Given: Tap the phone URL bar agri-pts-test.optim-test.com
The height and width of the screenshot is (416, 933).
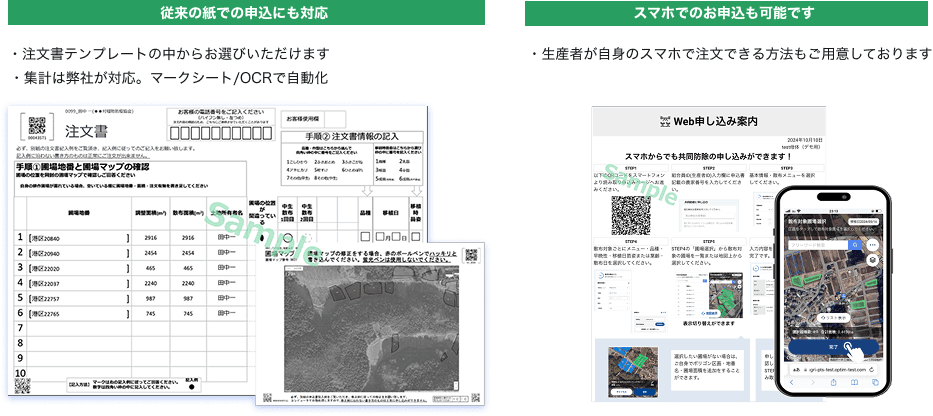Looking at the screenshot, I should pyautogui.click(x=833, y=370).
